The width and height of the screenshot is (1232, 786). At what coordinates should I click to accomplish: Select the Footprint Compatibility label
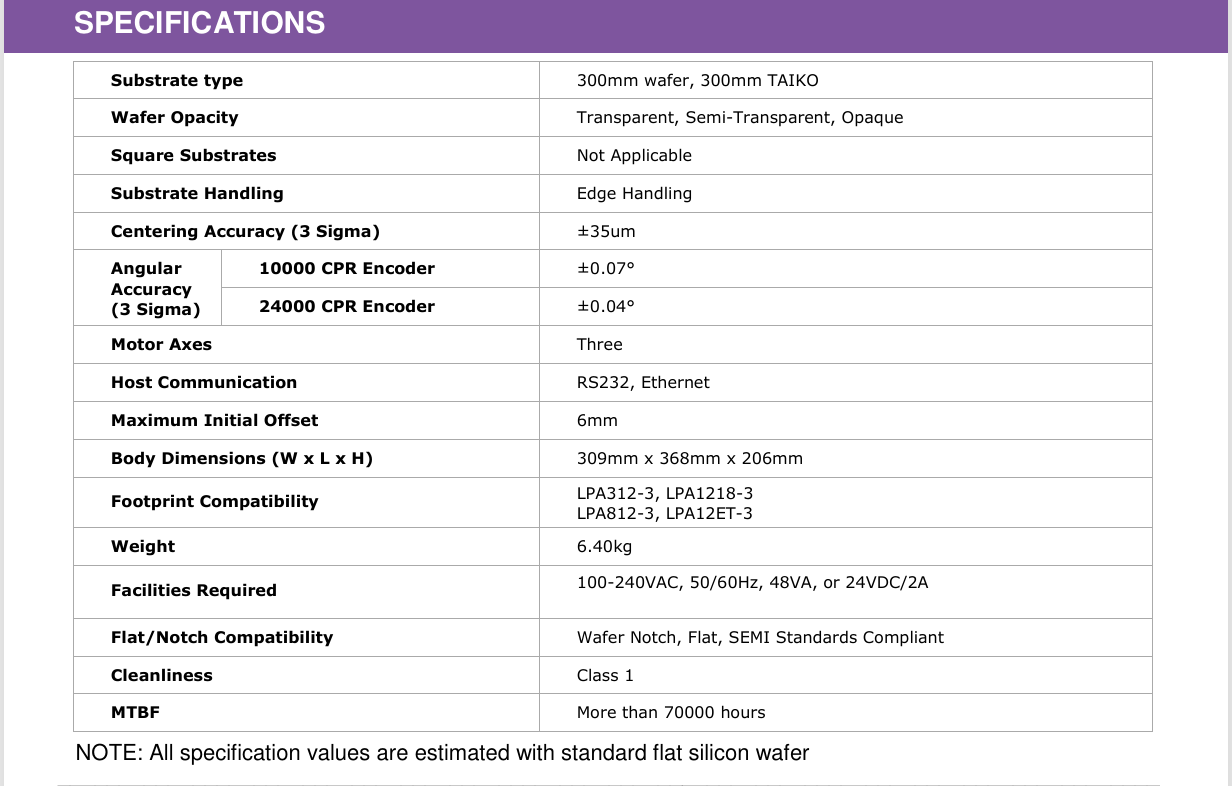215,501
